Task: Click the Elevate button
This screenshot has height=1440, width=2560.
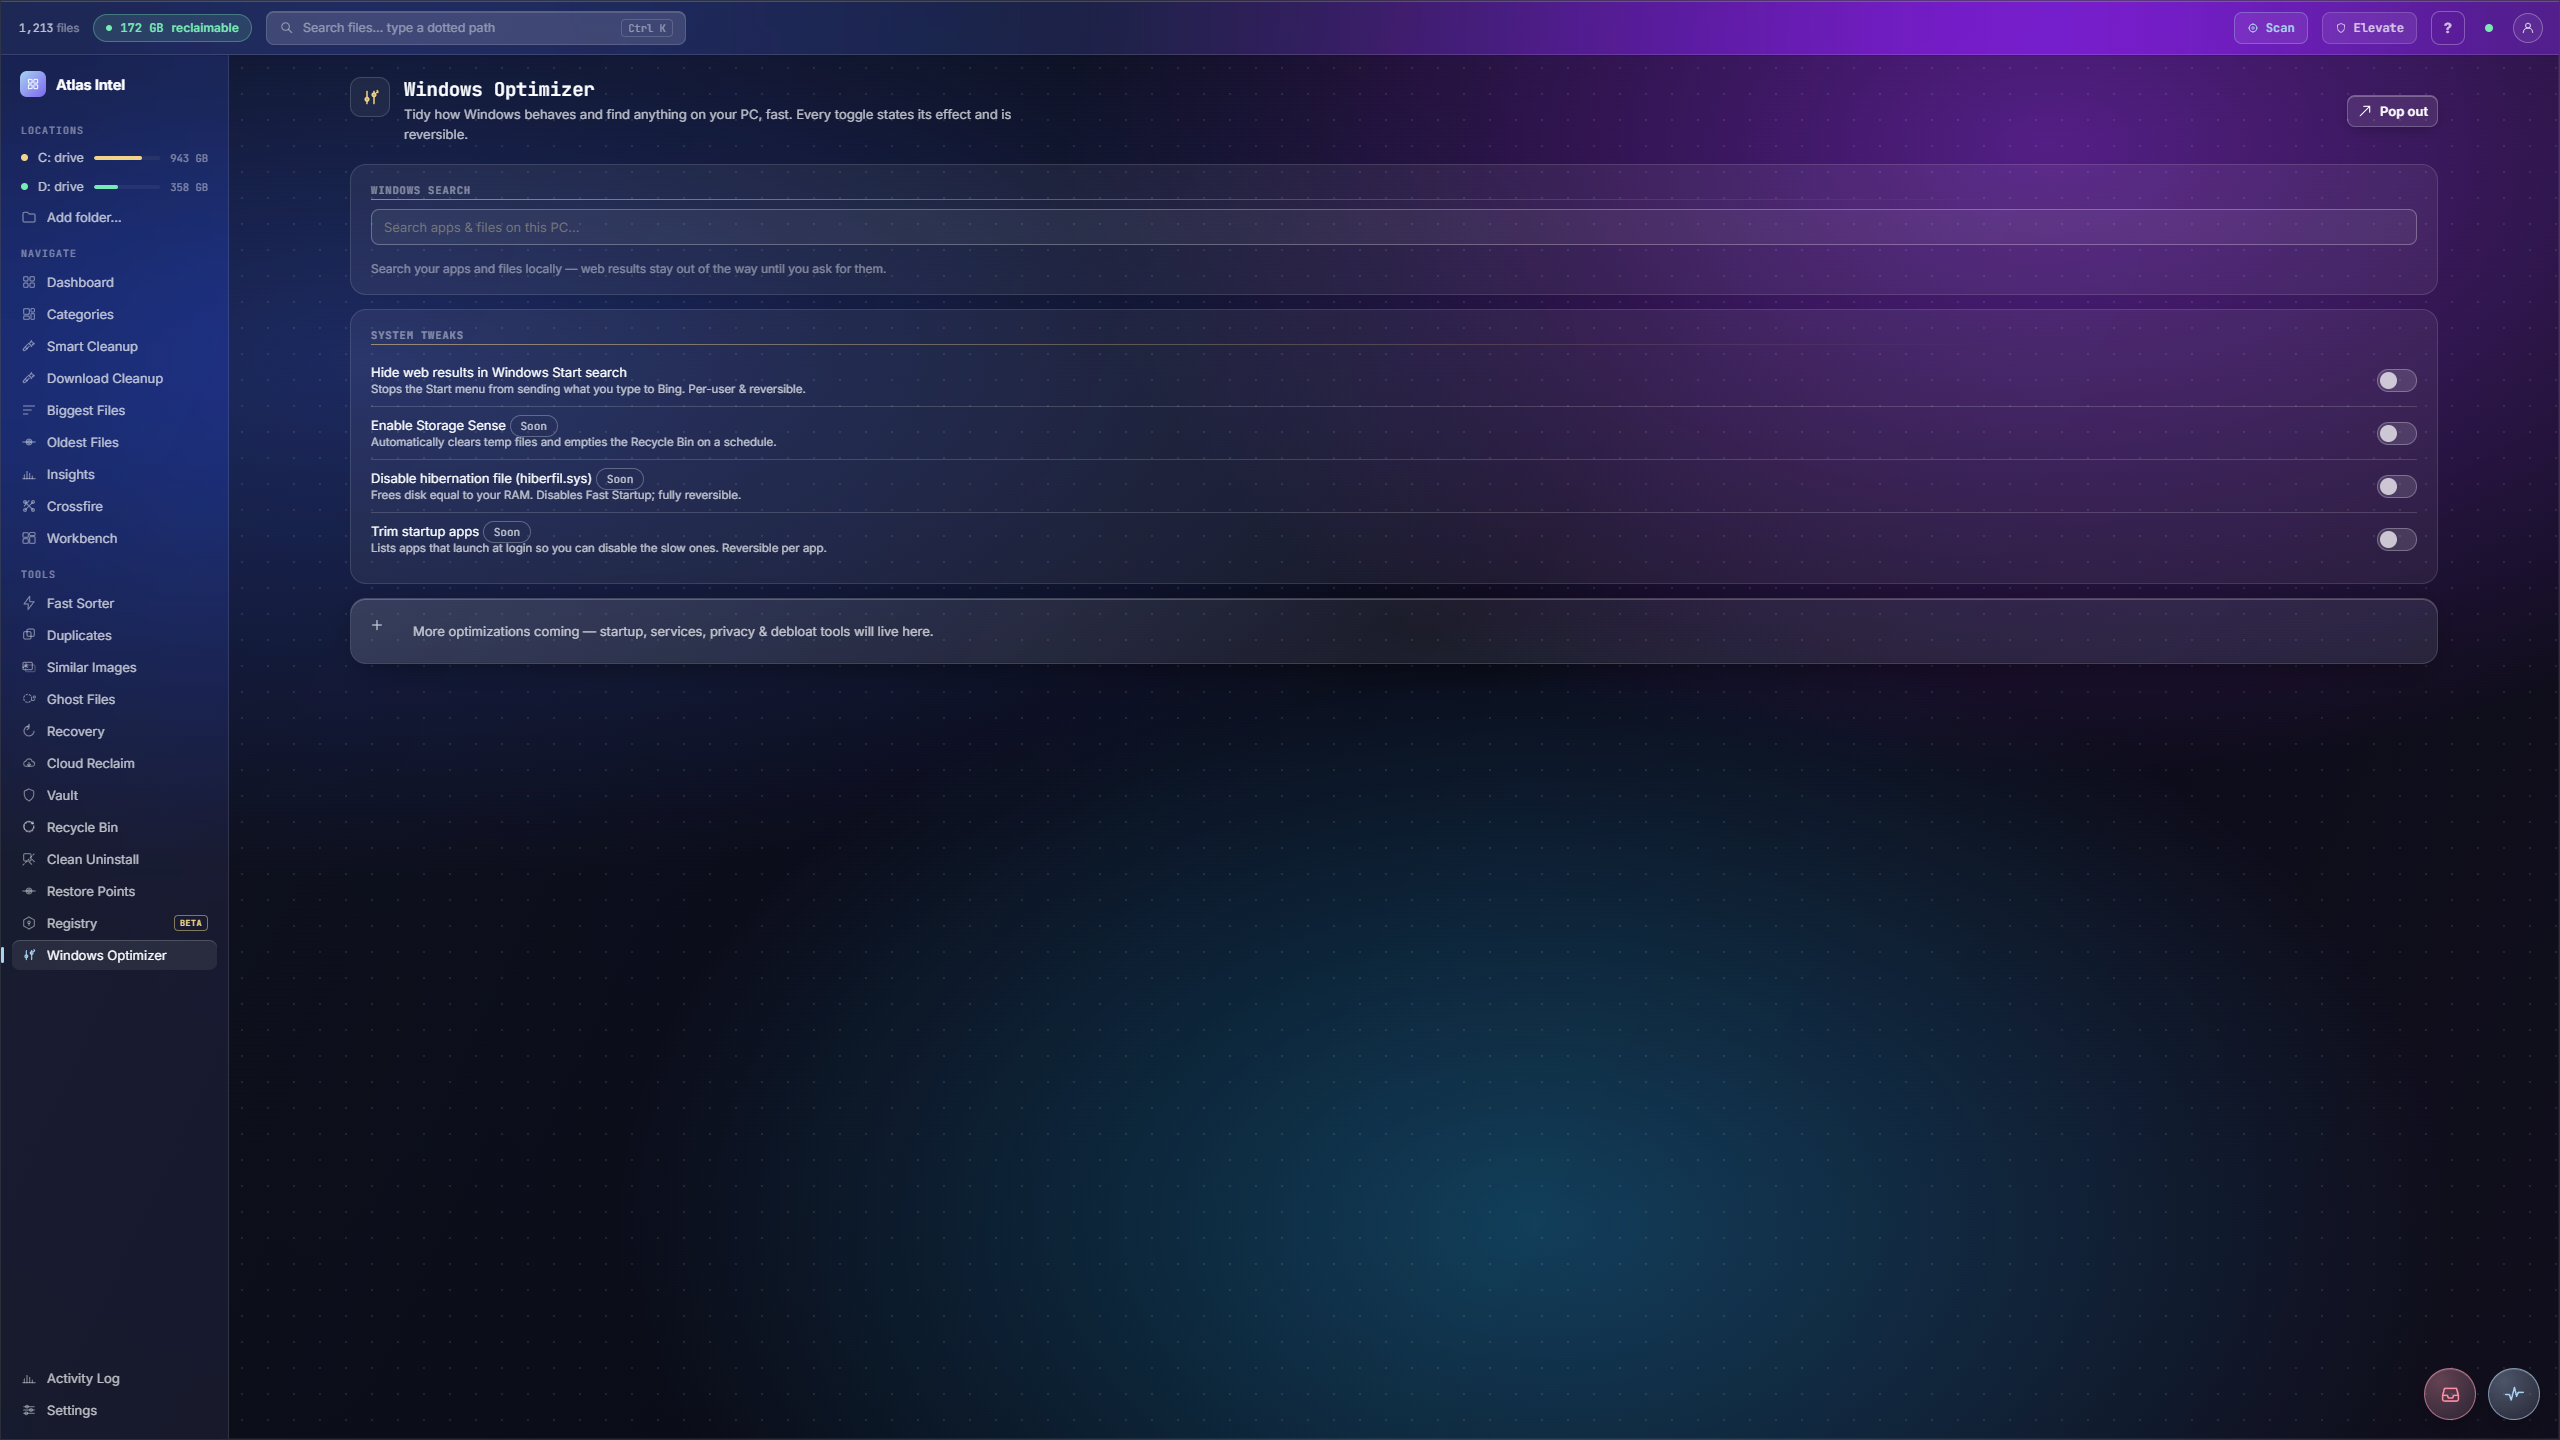Action: pos(2369,28)
